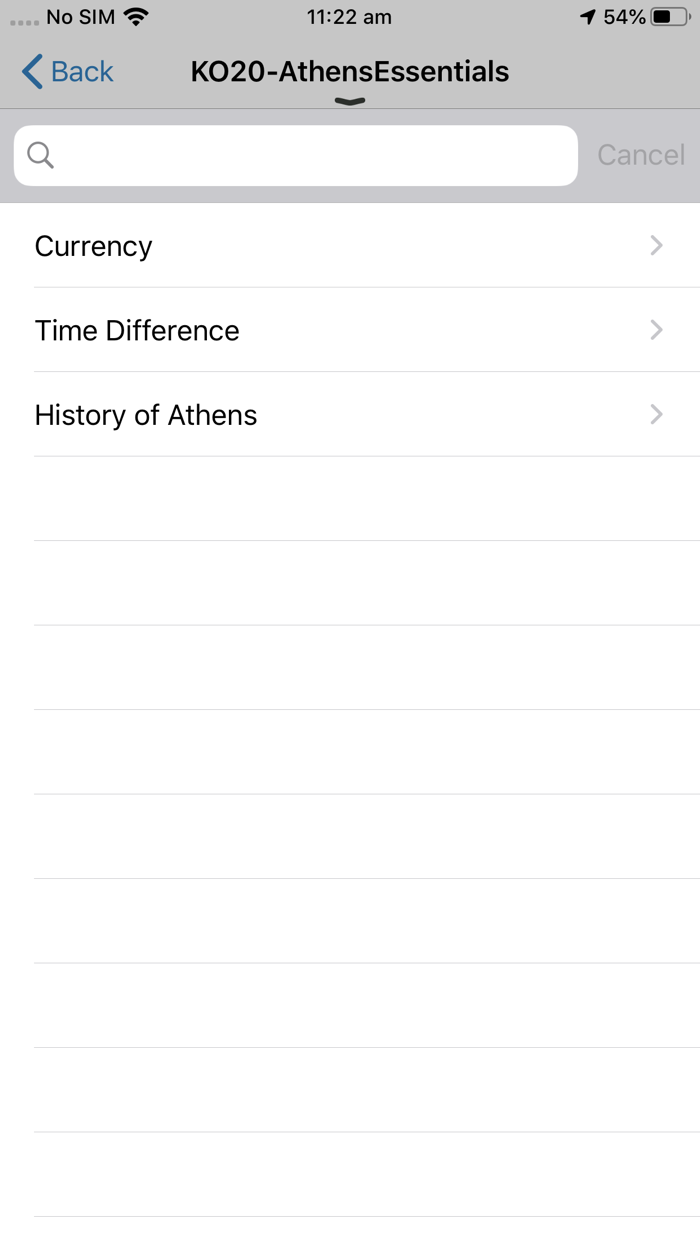Open the History of Athens entry

click(350, 414)
